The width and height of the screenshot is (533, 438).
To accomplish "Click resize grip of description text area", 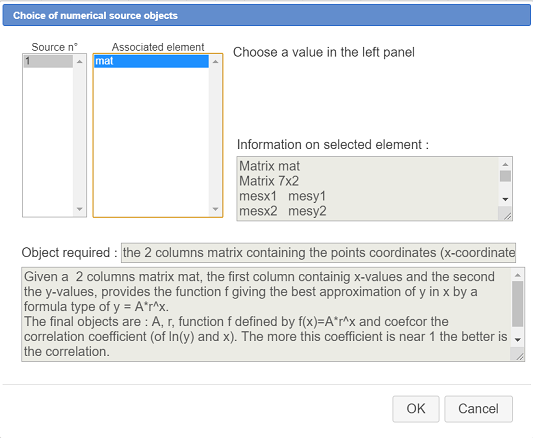I will click(519, 356).
